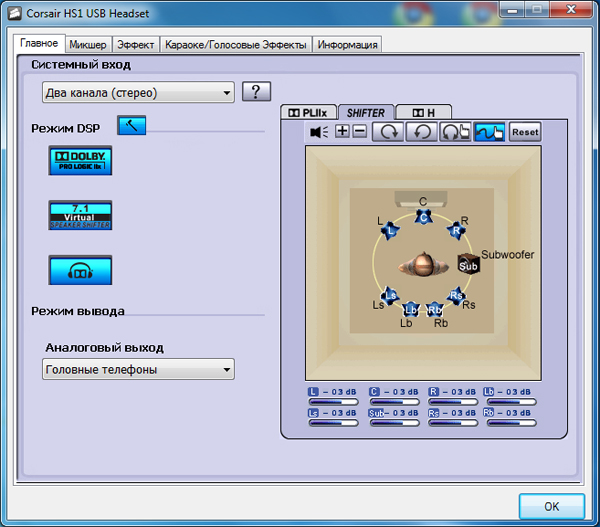Adjust the R channel volume slider
Screen dimensions: 600x527
pyautogui.click(x=453, y=402)
